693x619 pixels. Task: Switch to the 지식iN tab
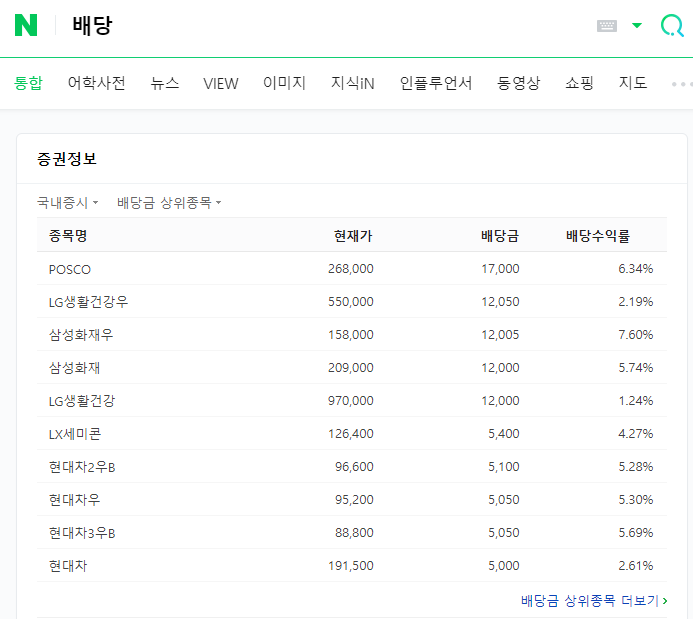tap(352, 83)
